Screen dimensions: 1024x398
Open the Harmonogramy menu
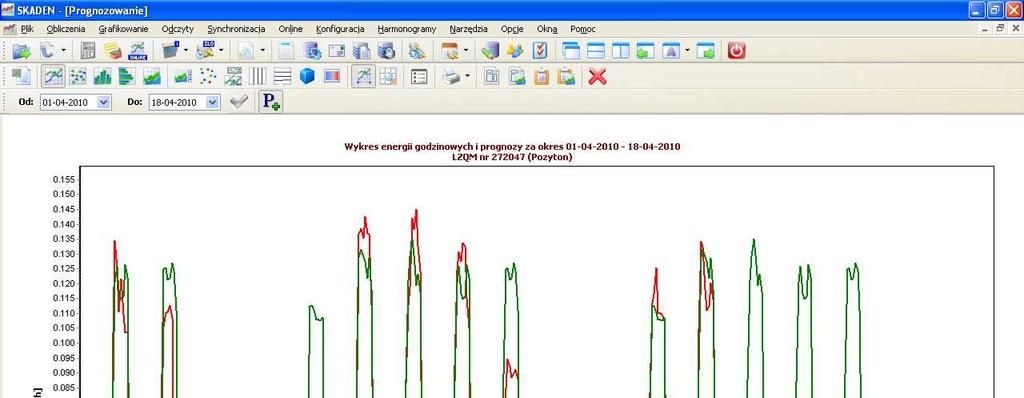[x=407, y=29]
